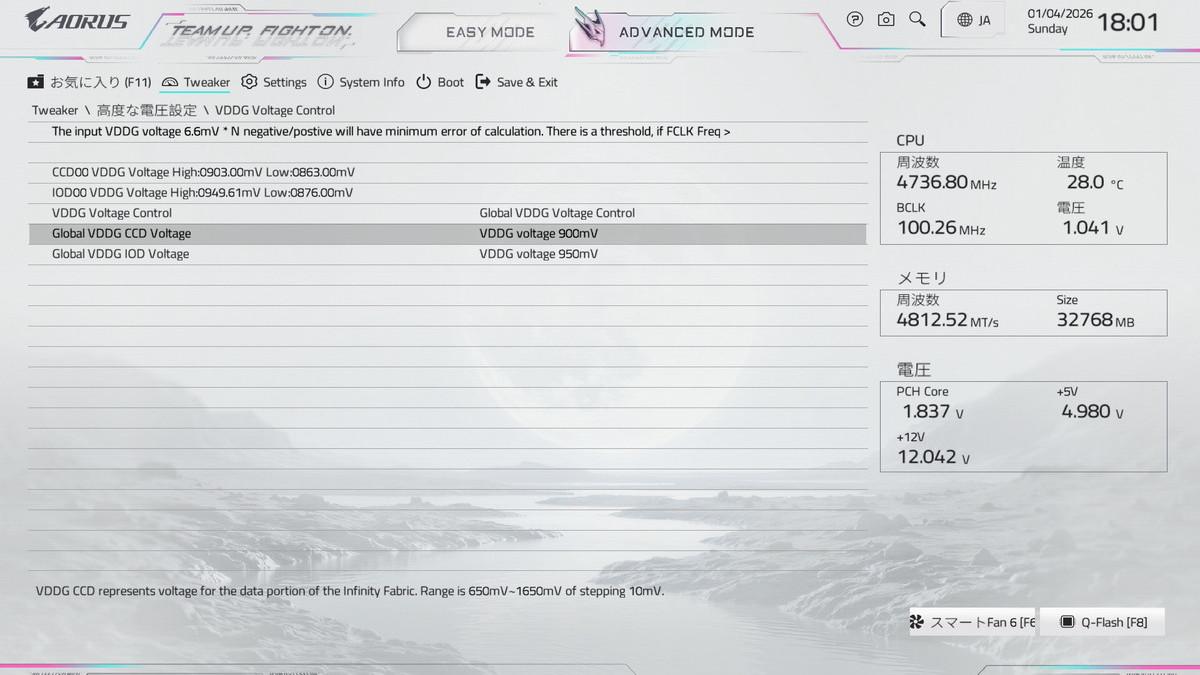The height and width of the screenshot is (675, 1200).
Task: Take a screenshot with the camera icon
Action: (x=886, y=19)
